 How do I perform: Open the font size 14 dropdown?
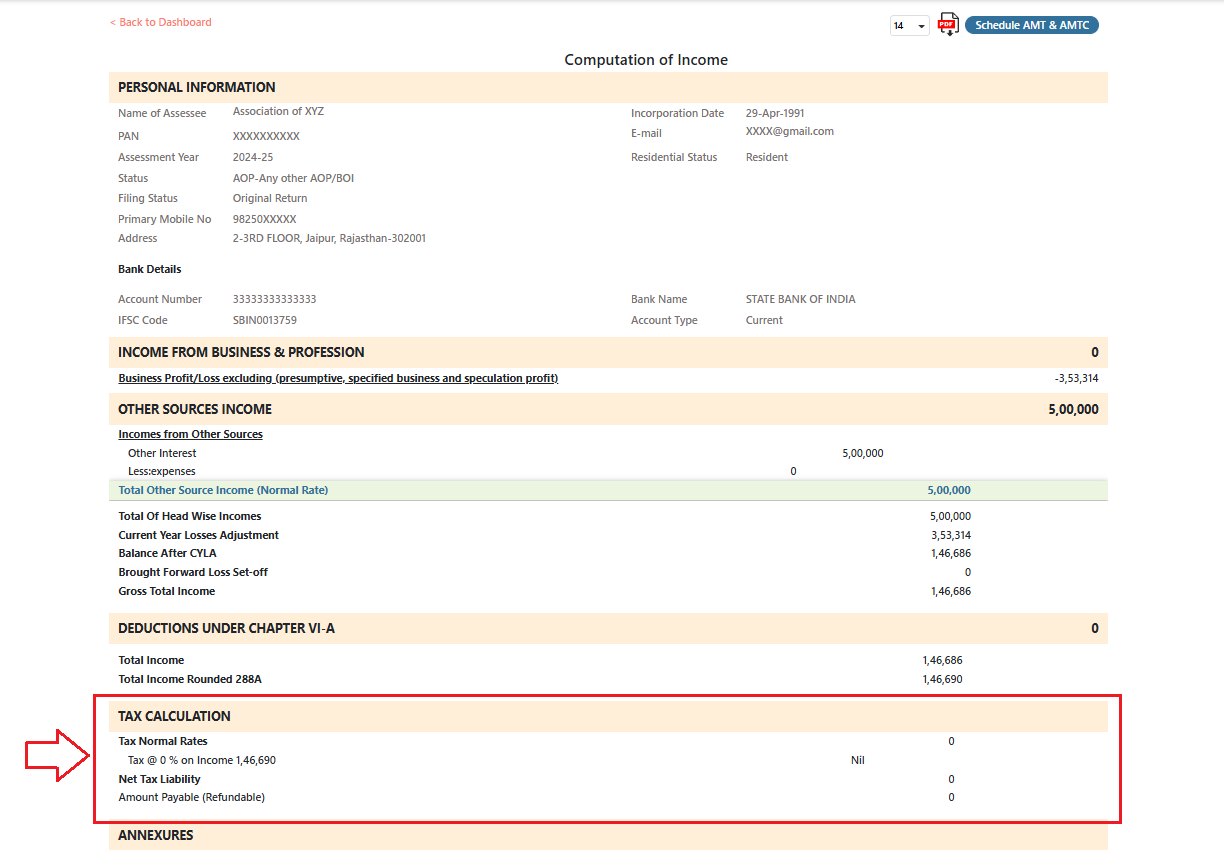coord(910,26)
